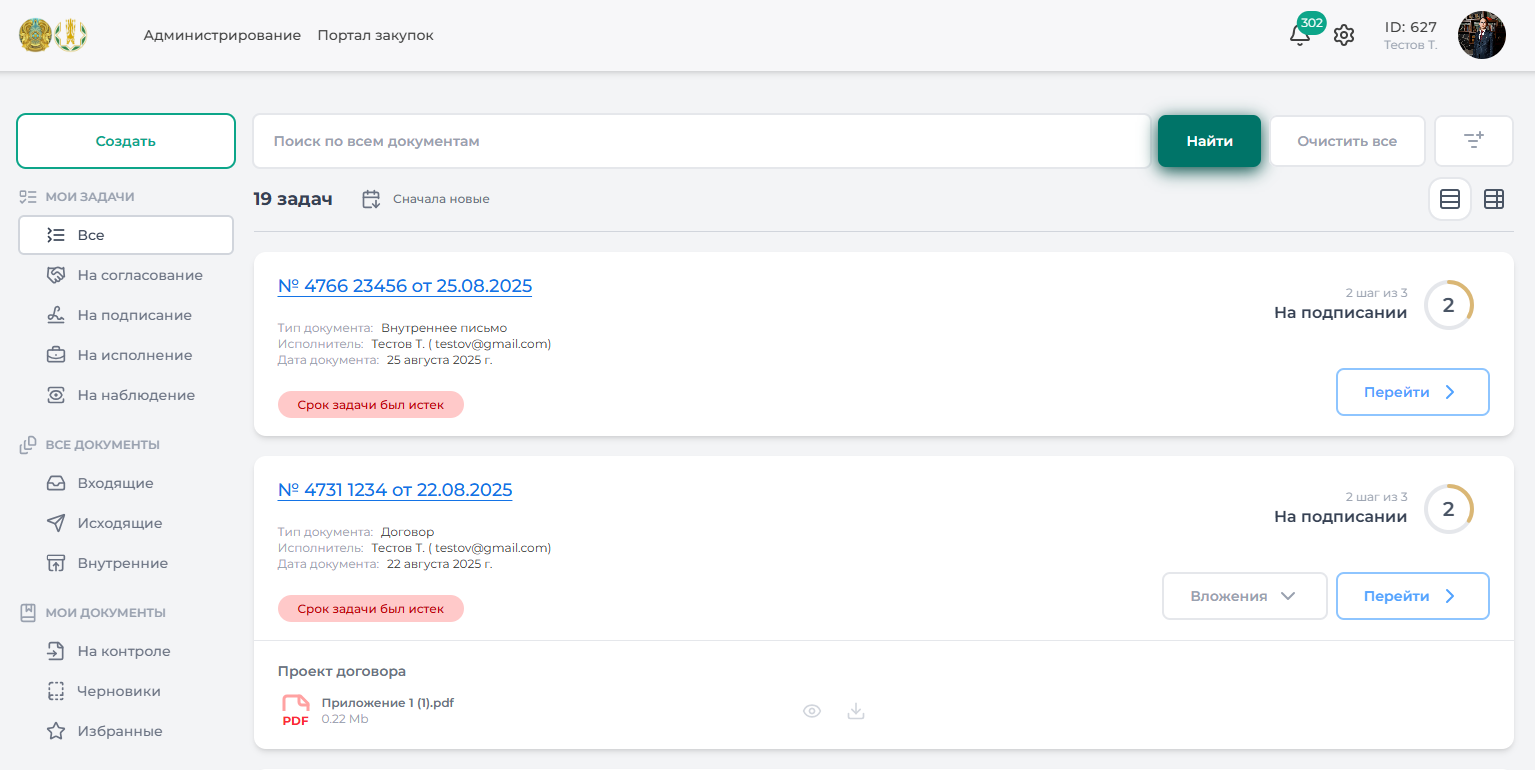Open the Портал закупок menu
Screen dimensions: 1535x770
pos(375,35)
